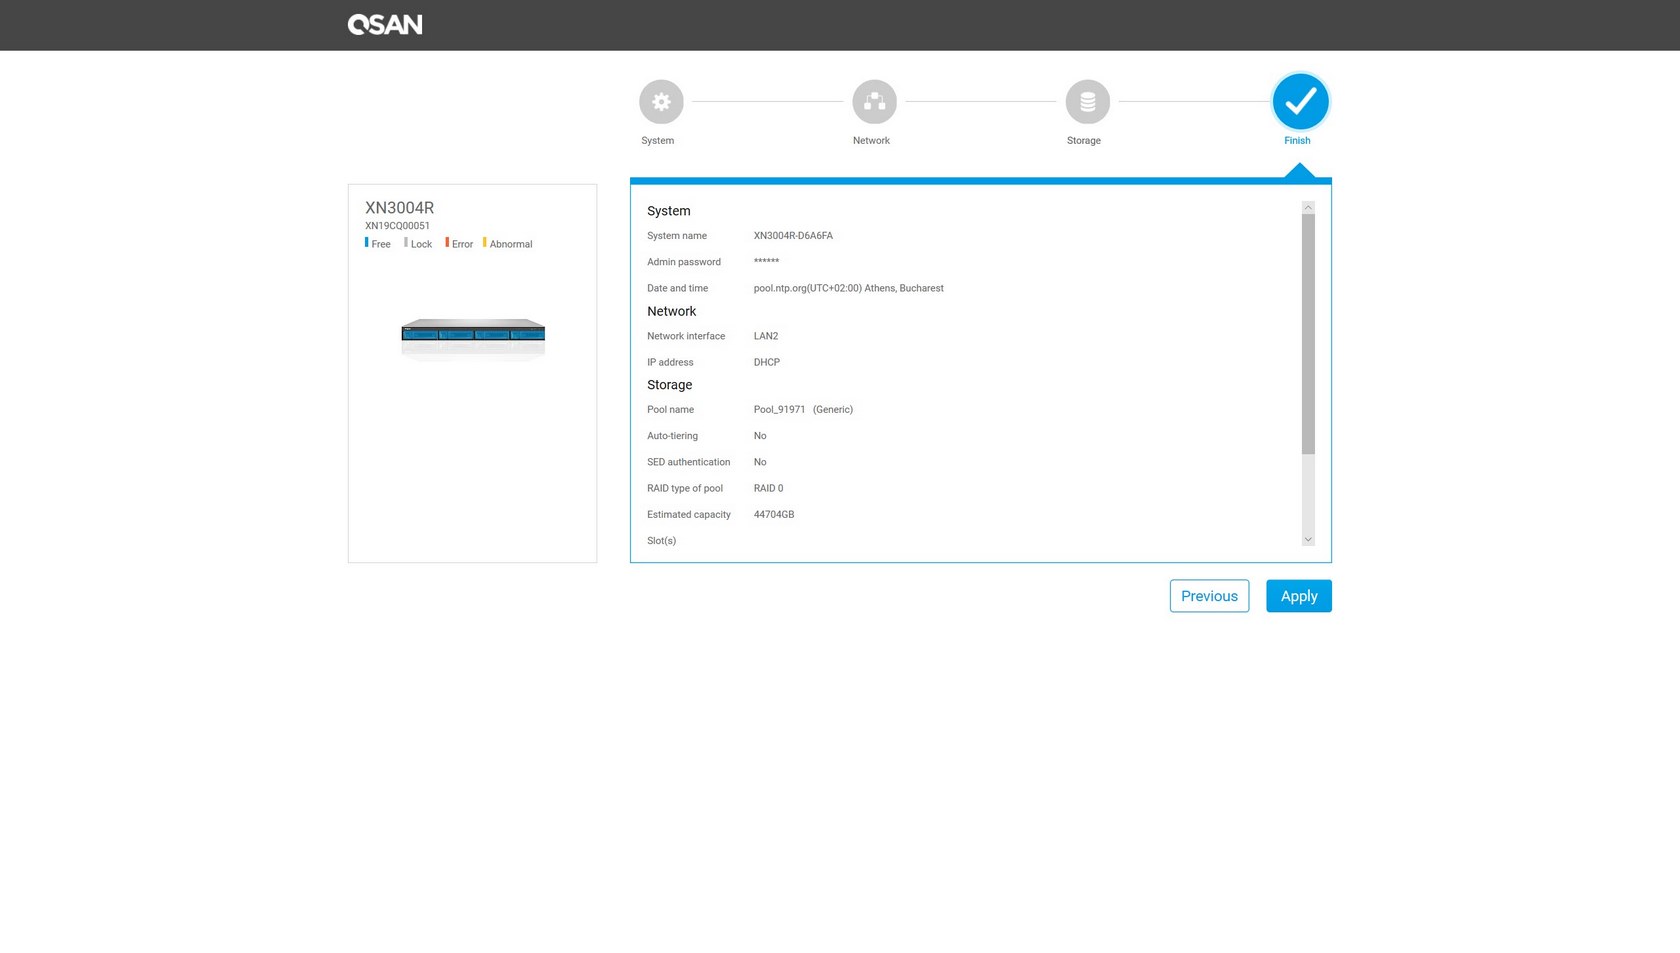Image resolution: width=1680 pixels, height=953 pixels.
Task: Select the Storage step label
Action: click(1084, 141)
